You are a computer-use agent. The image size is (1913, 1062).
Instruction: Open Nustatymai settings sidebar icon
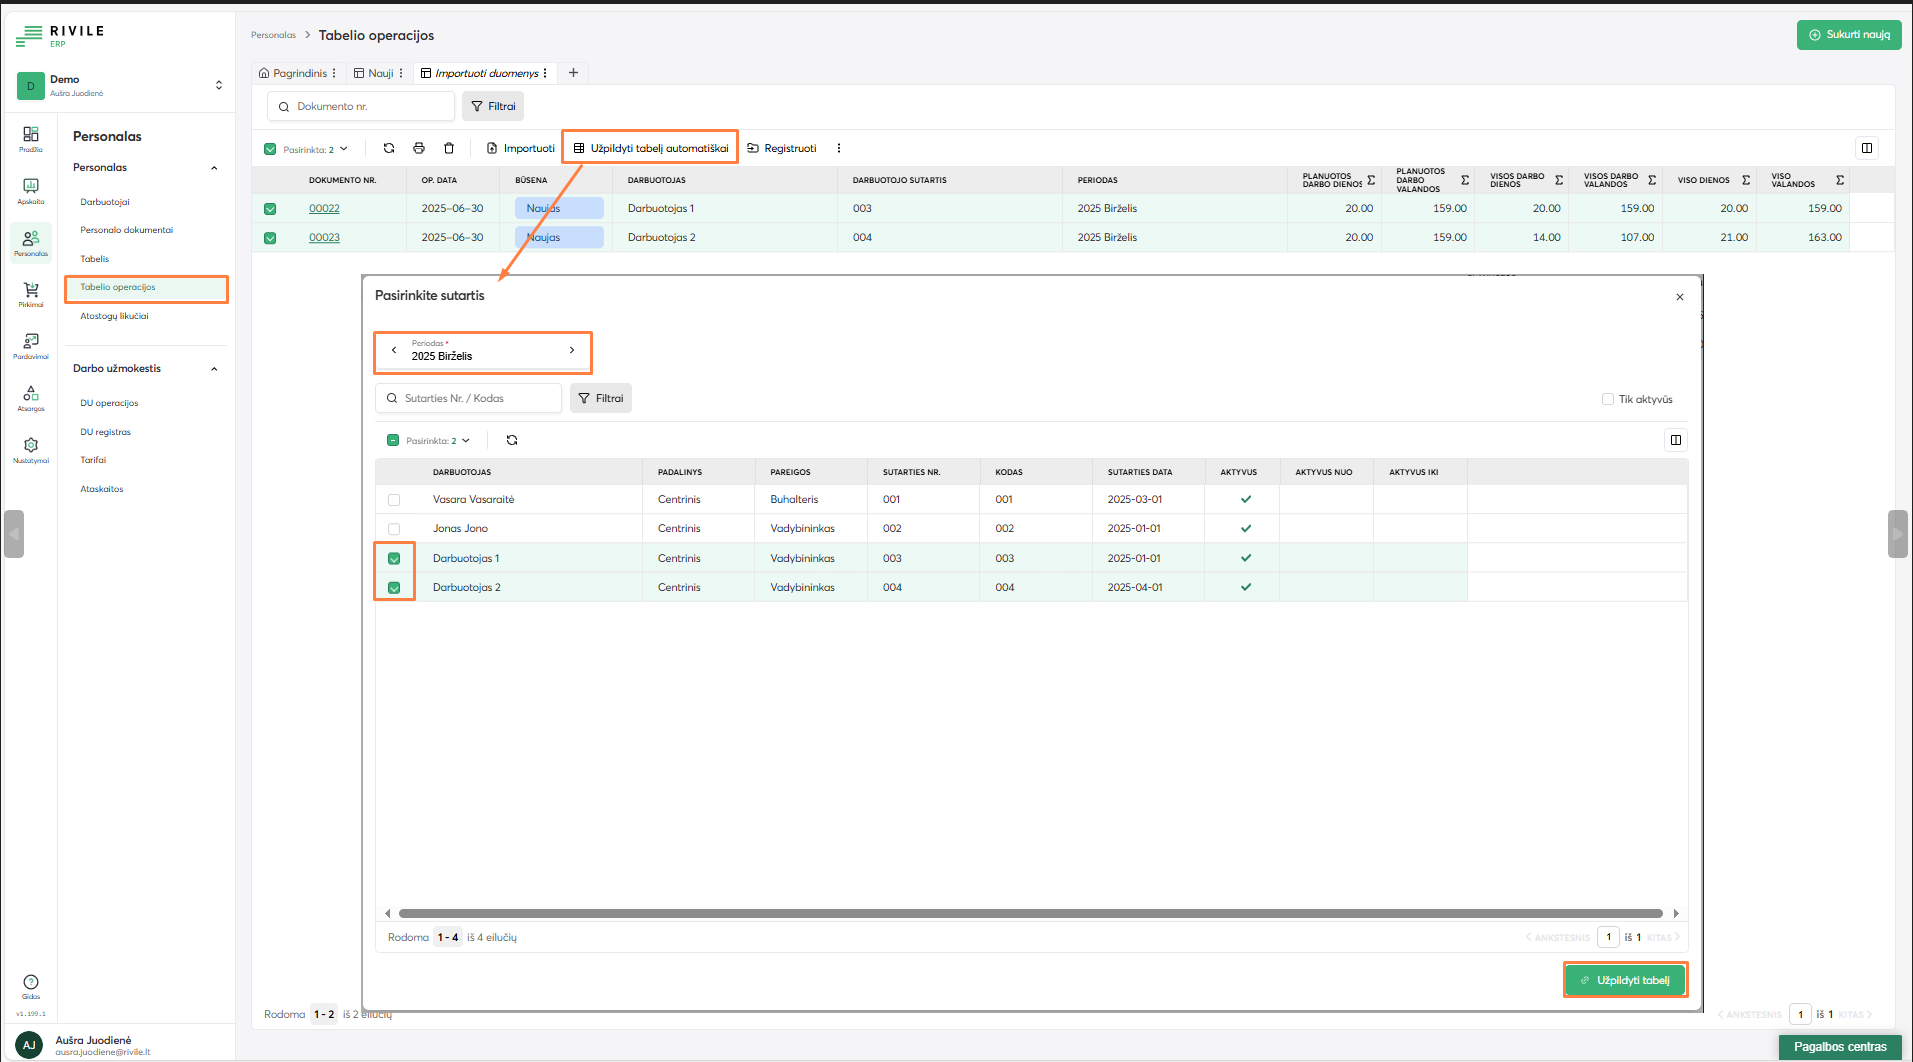coord(31,449)
